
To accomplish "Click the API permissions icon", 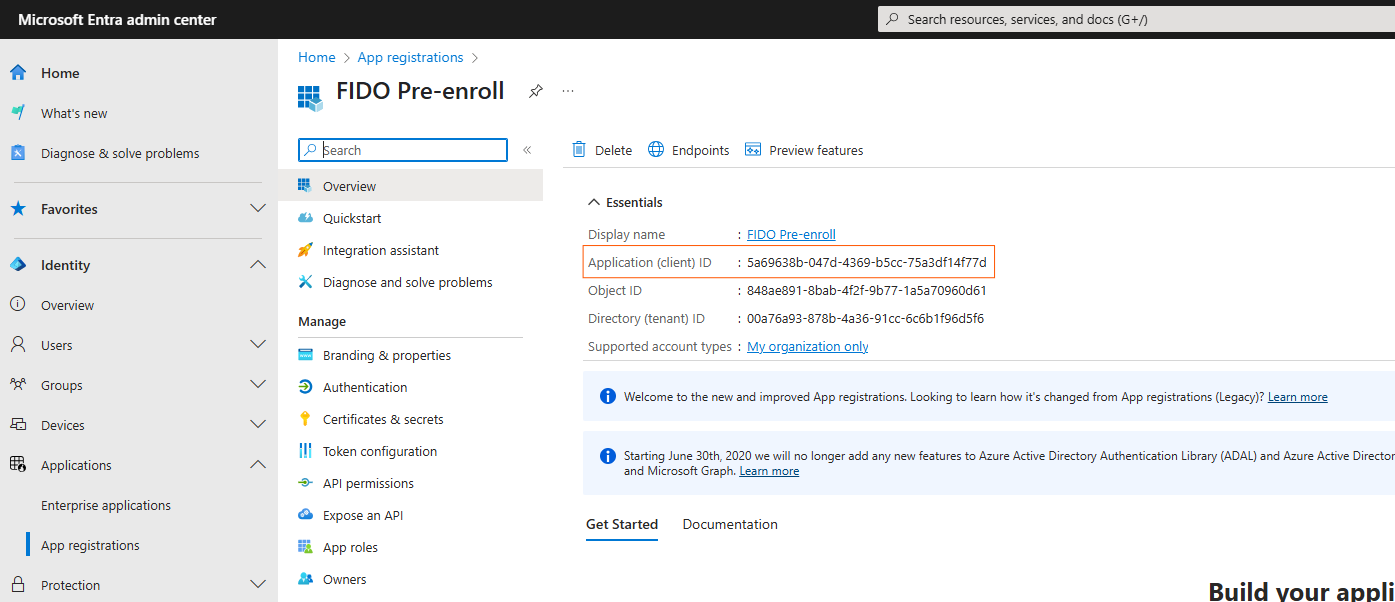I will point(305,483).
